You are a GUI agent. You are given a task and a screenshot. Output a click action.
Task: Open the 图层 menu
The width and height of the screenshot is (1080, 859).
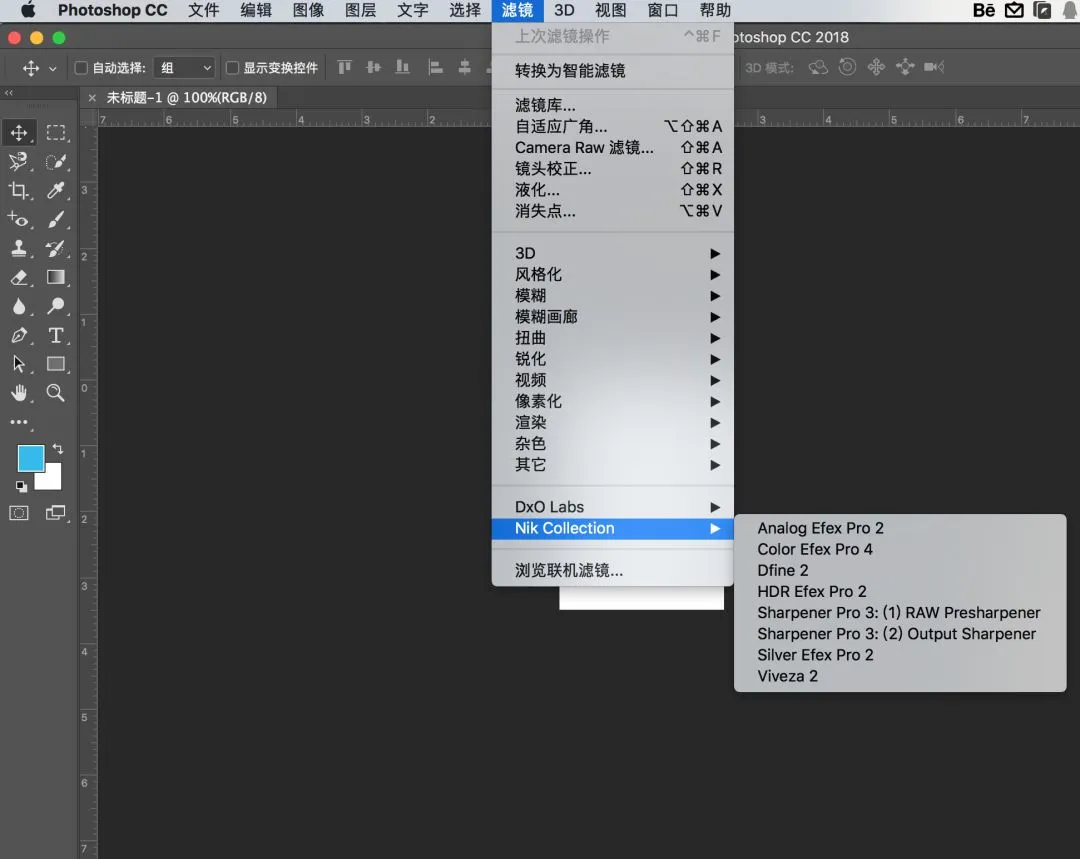[360, 10]
